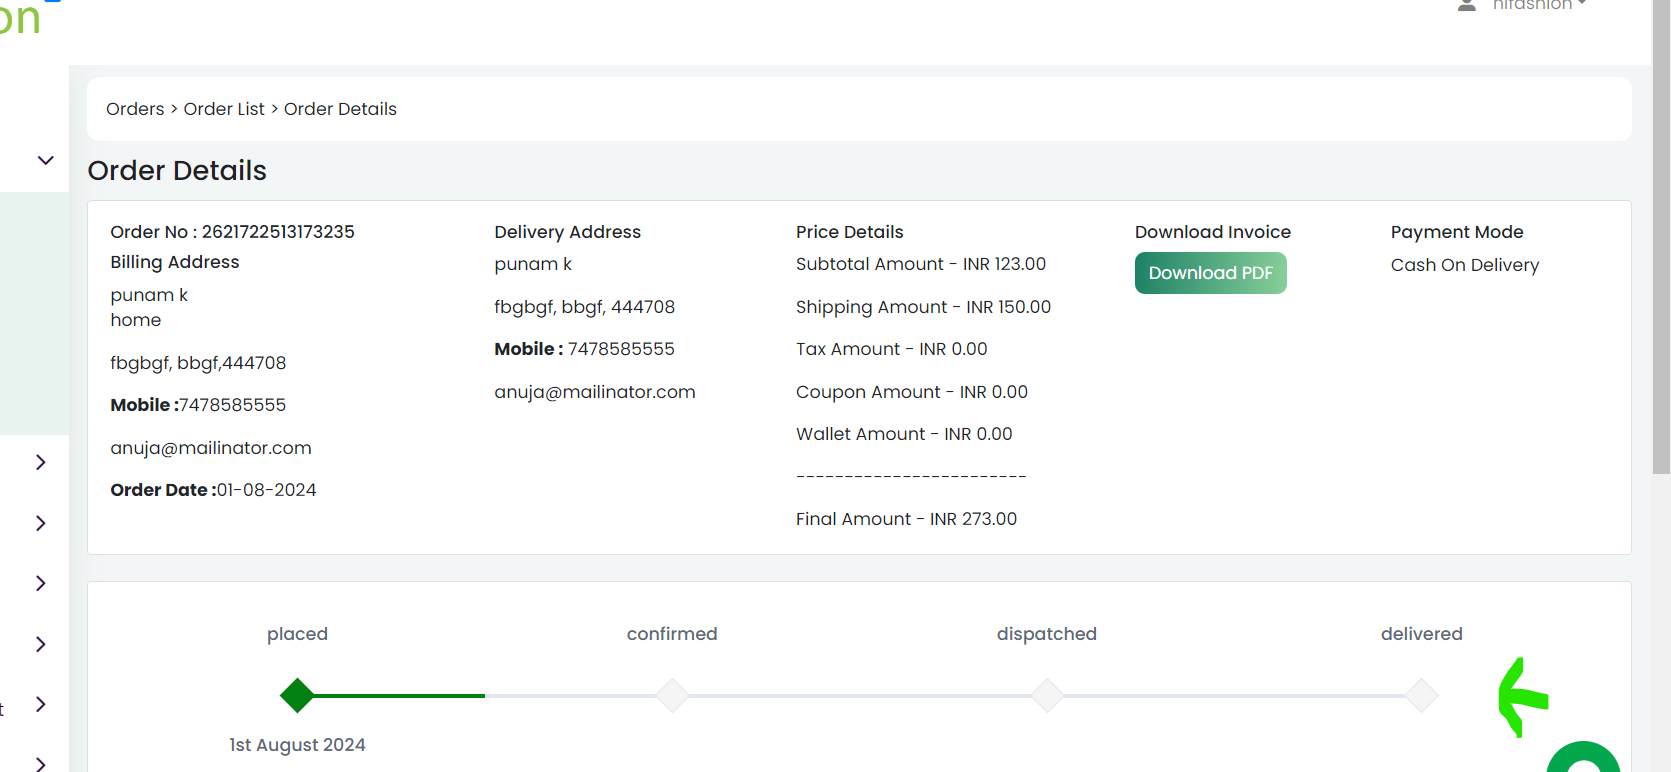Click the bright green arrow icon
Image resolution: width=1671 pixels, height=772 pixels.
1523,697
